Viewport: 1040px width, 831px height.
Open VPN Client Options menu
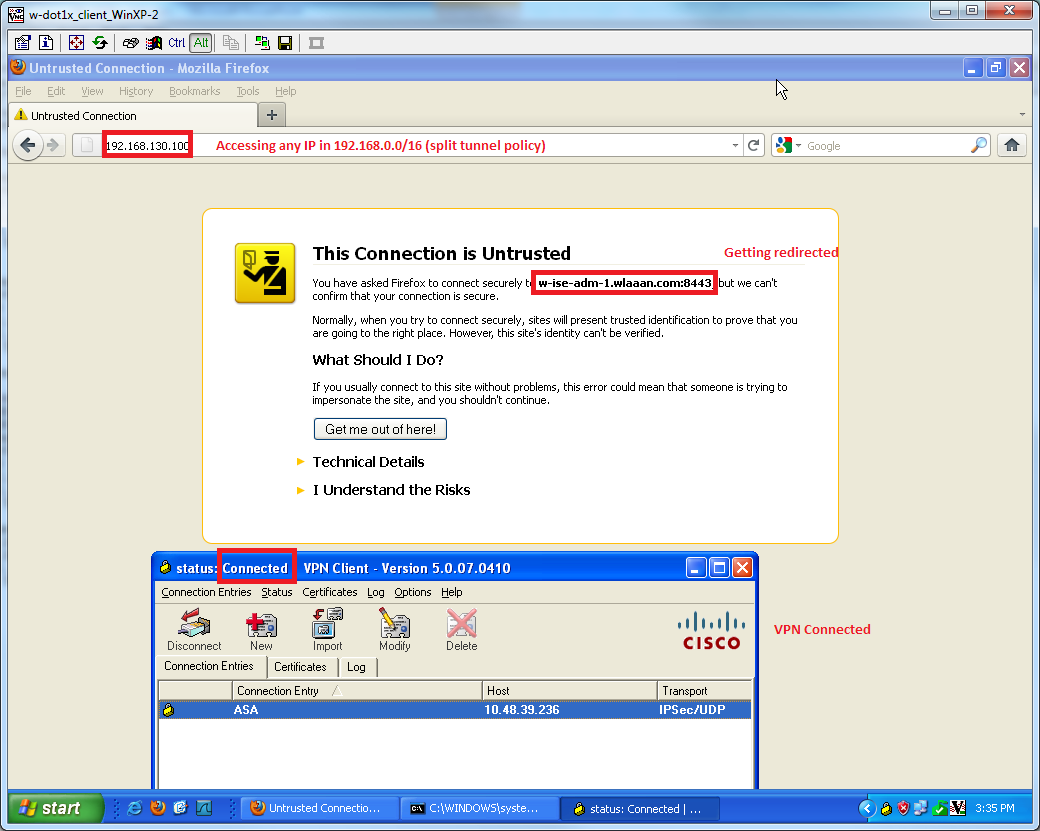point(413,592)
